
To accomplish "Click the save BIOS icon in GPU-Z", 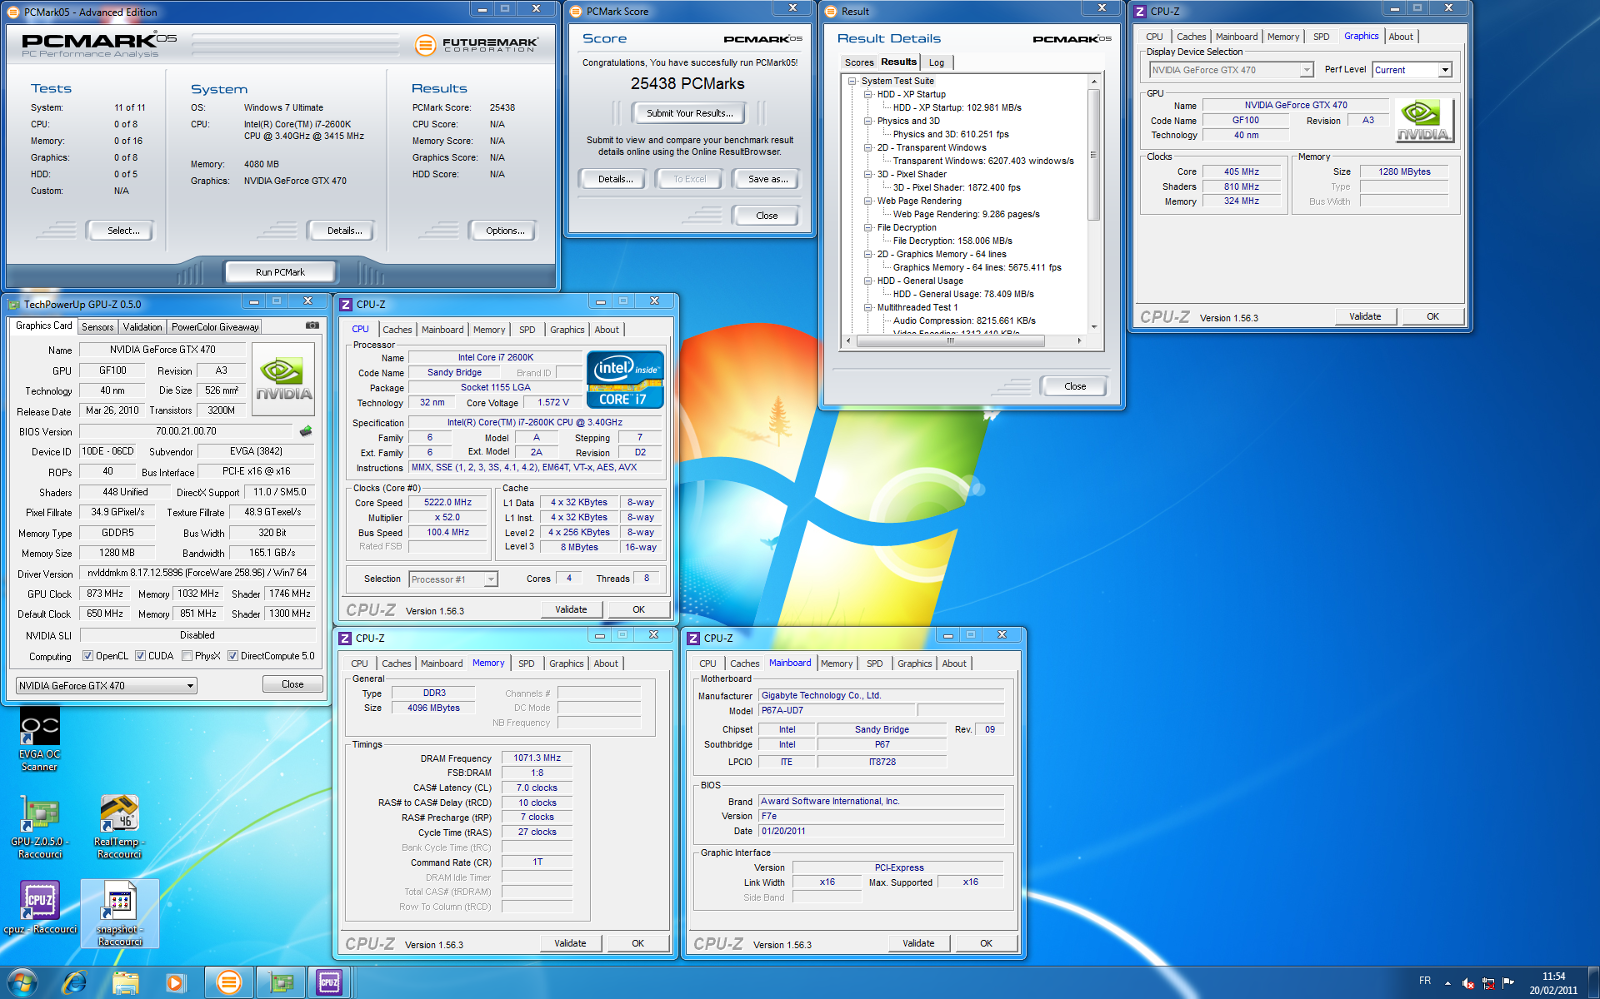I will pos(306,431).
